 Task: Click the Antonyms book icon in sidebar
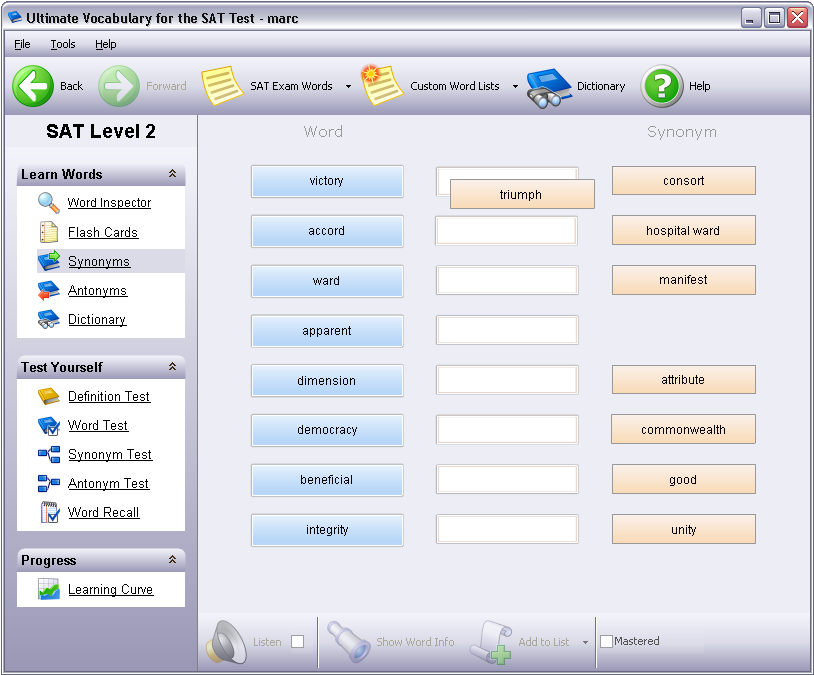tap(49, 290)
